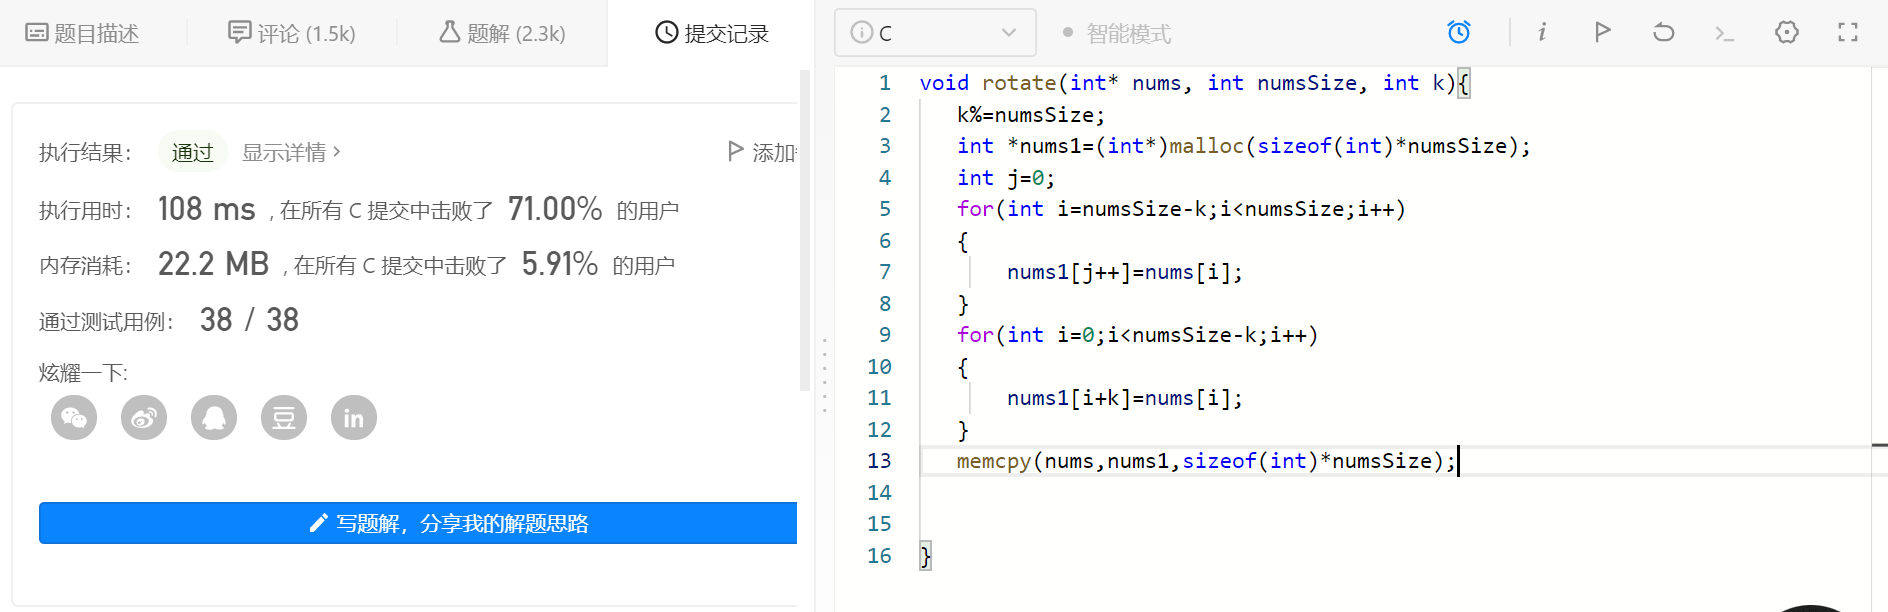
Task: Click the 通过 result badge
Action: click(193, 152)
